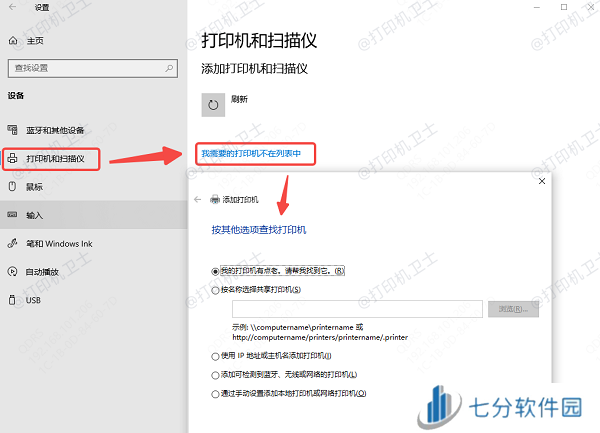Click the 主页 home label
Image resolution: width=600 pixels, height=433 pixels.
[35, 41]
